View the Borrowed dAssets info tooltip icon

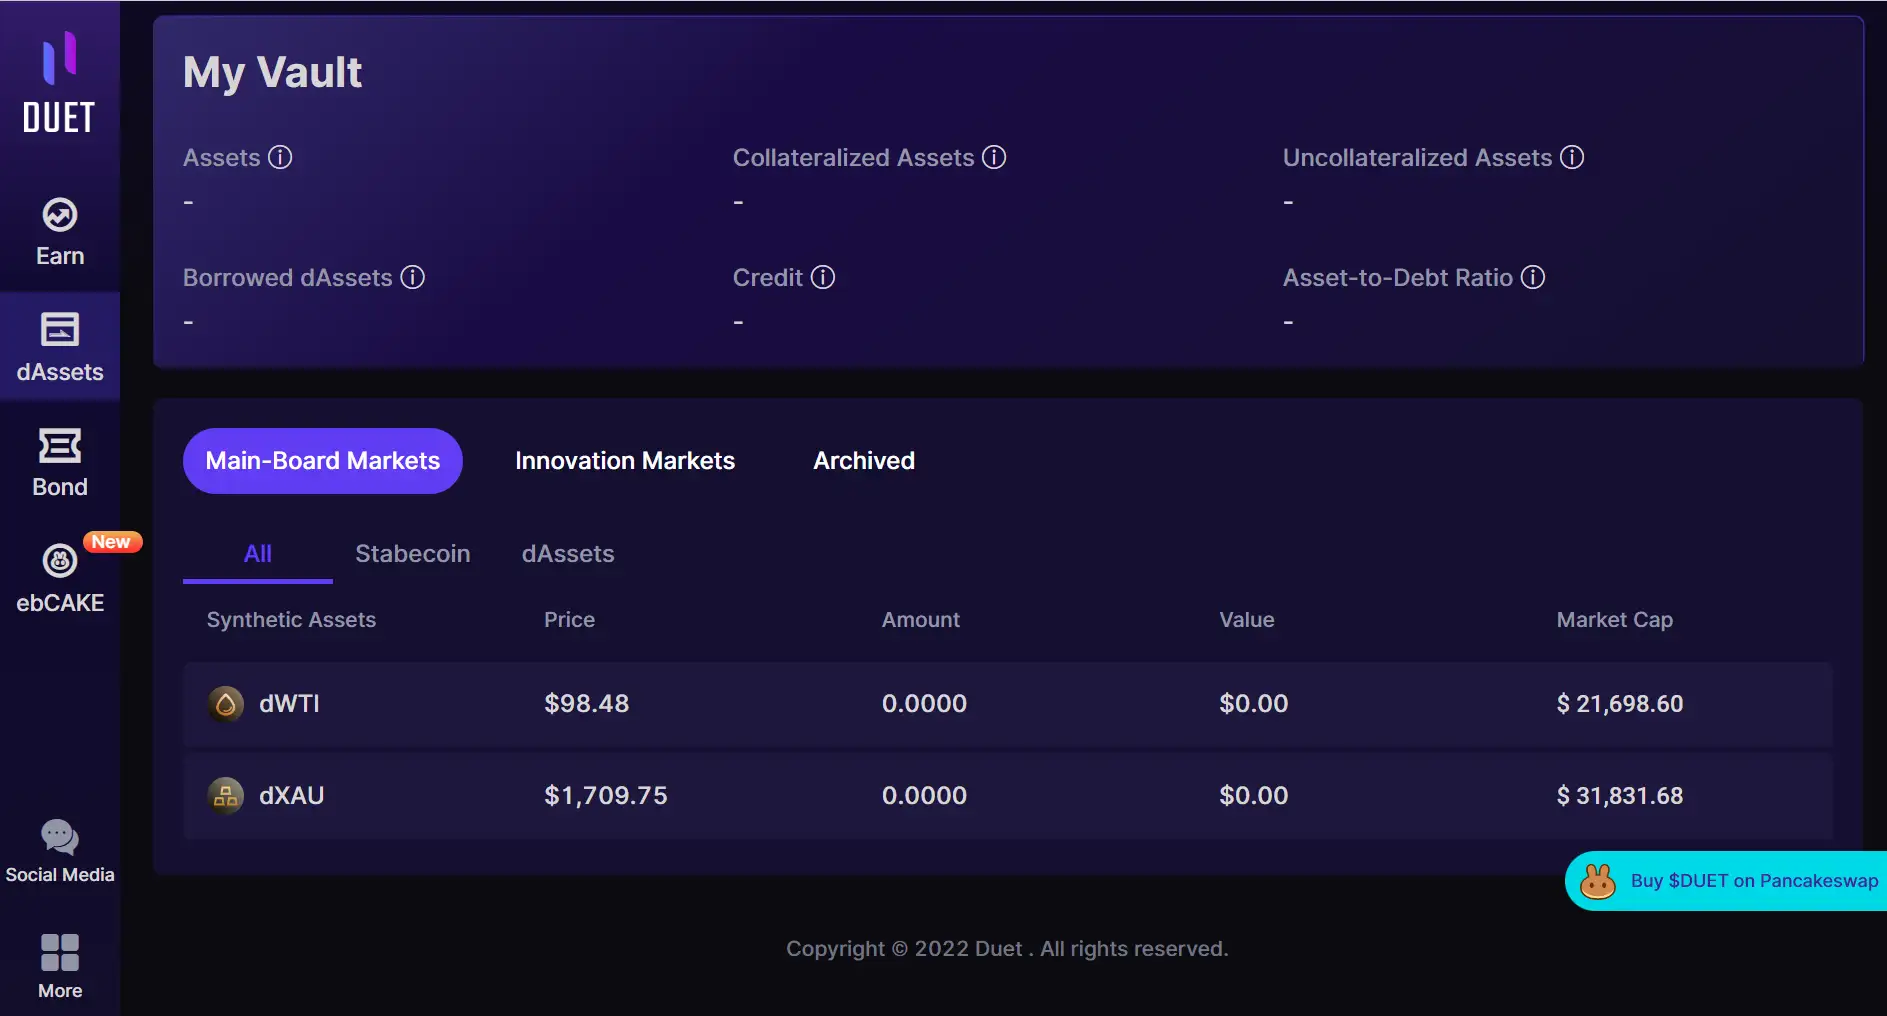point(413,278)
